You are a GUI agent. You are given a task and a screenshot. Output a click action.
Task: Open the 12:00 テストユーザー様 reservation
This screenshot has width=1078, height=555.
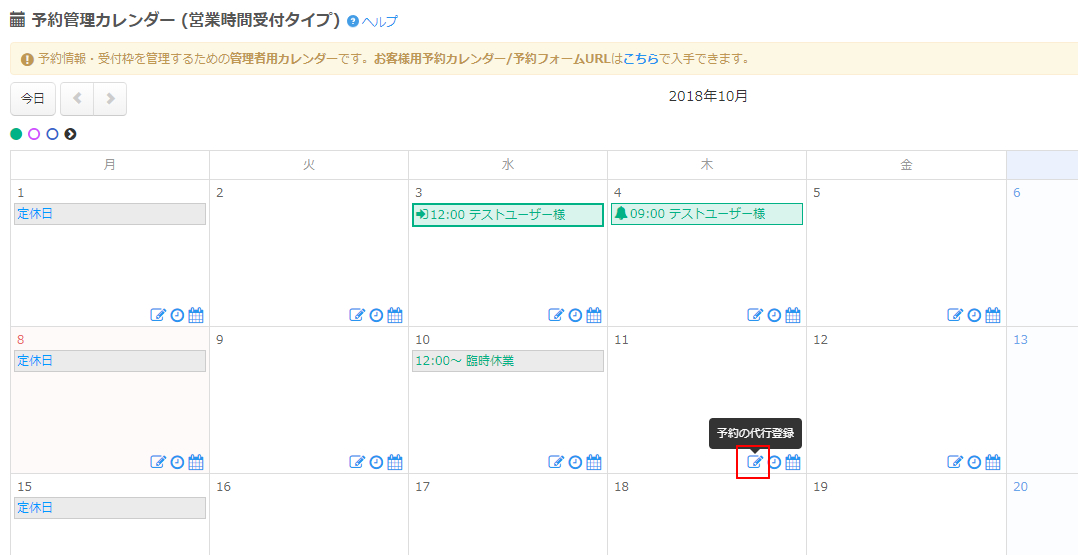coord(507,215)
